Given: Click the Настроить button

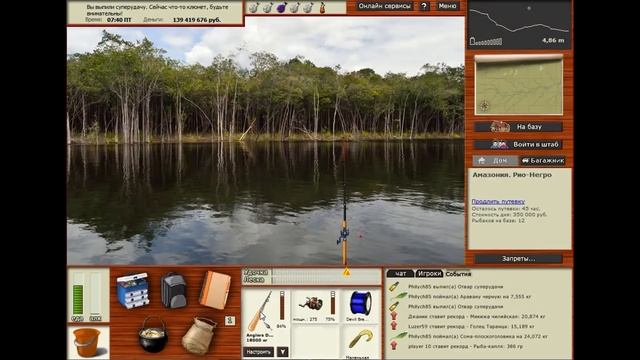Looking at the screenshot, I should tap(258, 351).
